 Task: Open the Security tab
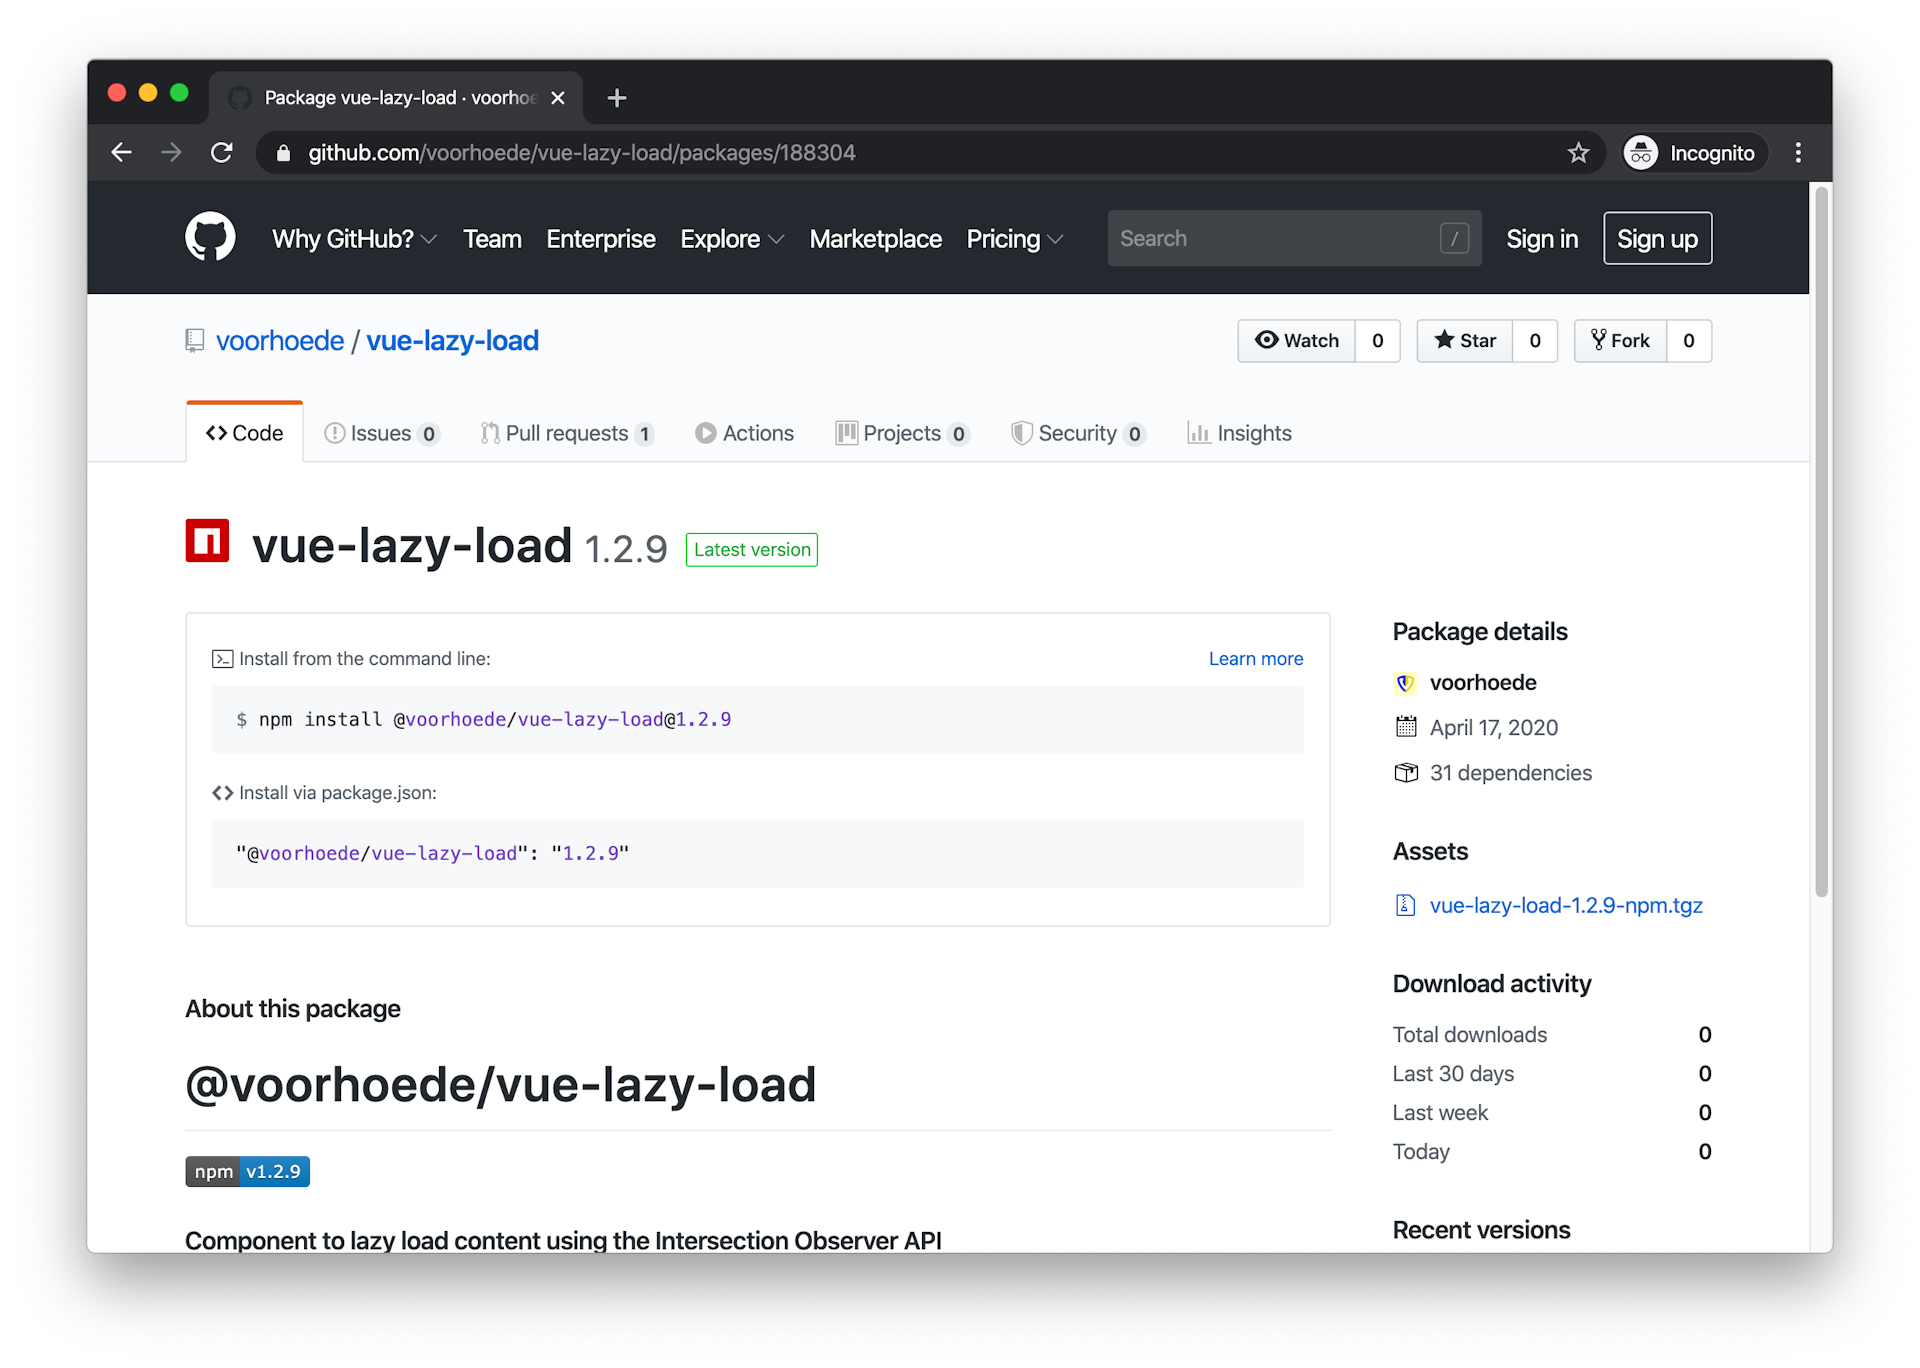pyautogui.click(x=1078, y=433)
